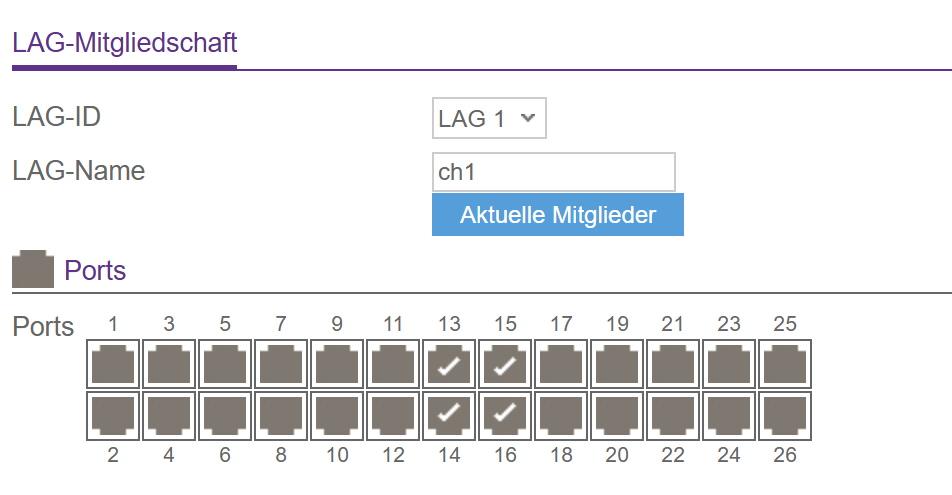Click into the LAG-Name field
Viewport: 952px width, 495px height.
553,172
